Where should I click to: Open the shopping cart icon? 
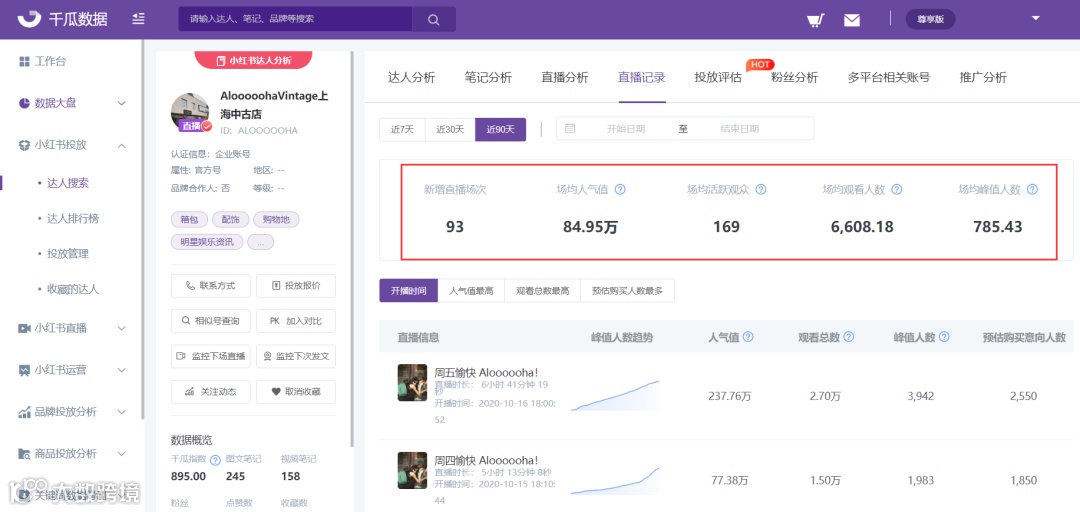click(816, 19)
